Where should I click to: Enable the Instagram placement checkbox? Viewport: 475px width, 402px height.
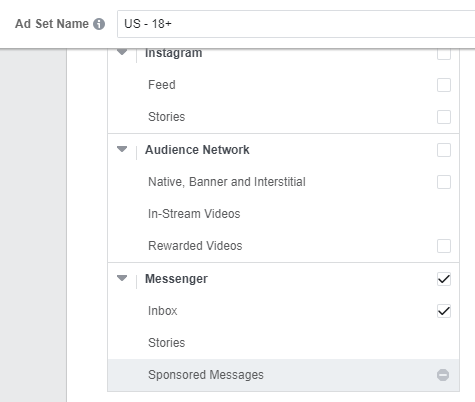(x=444, y=54)
